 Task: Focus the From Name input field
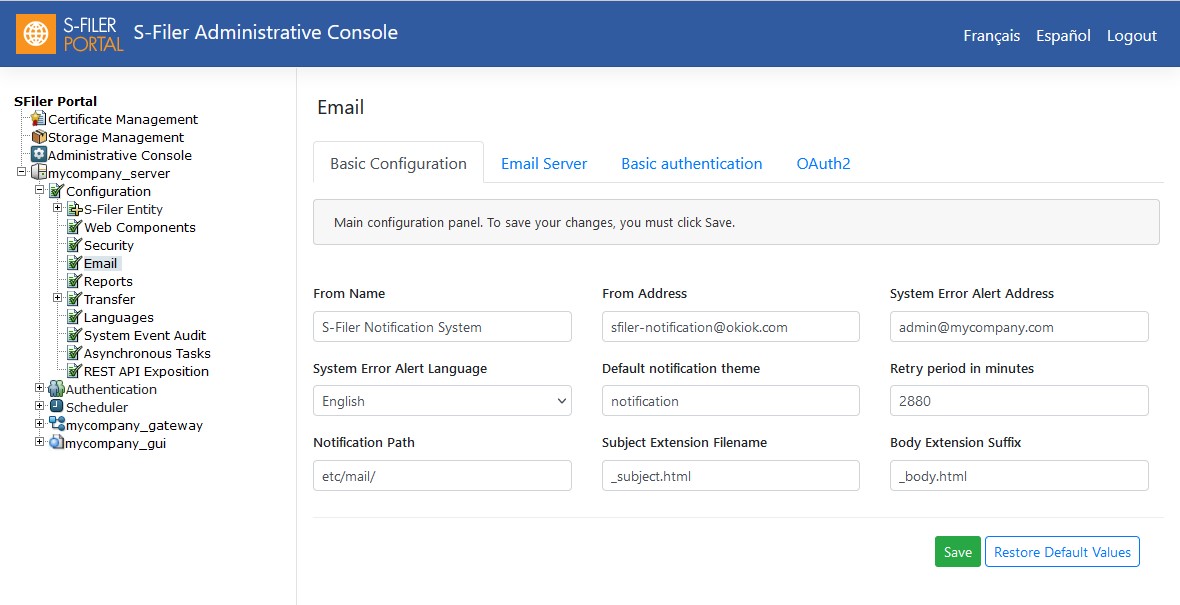click(442, 327)
